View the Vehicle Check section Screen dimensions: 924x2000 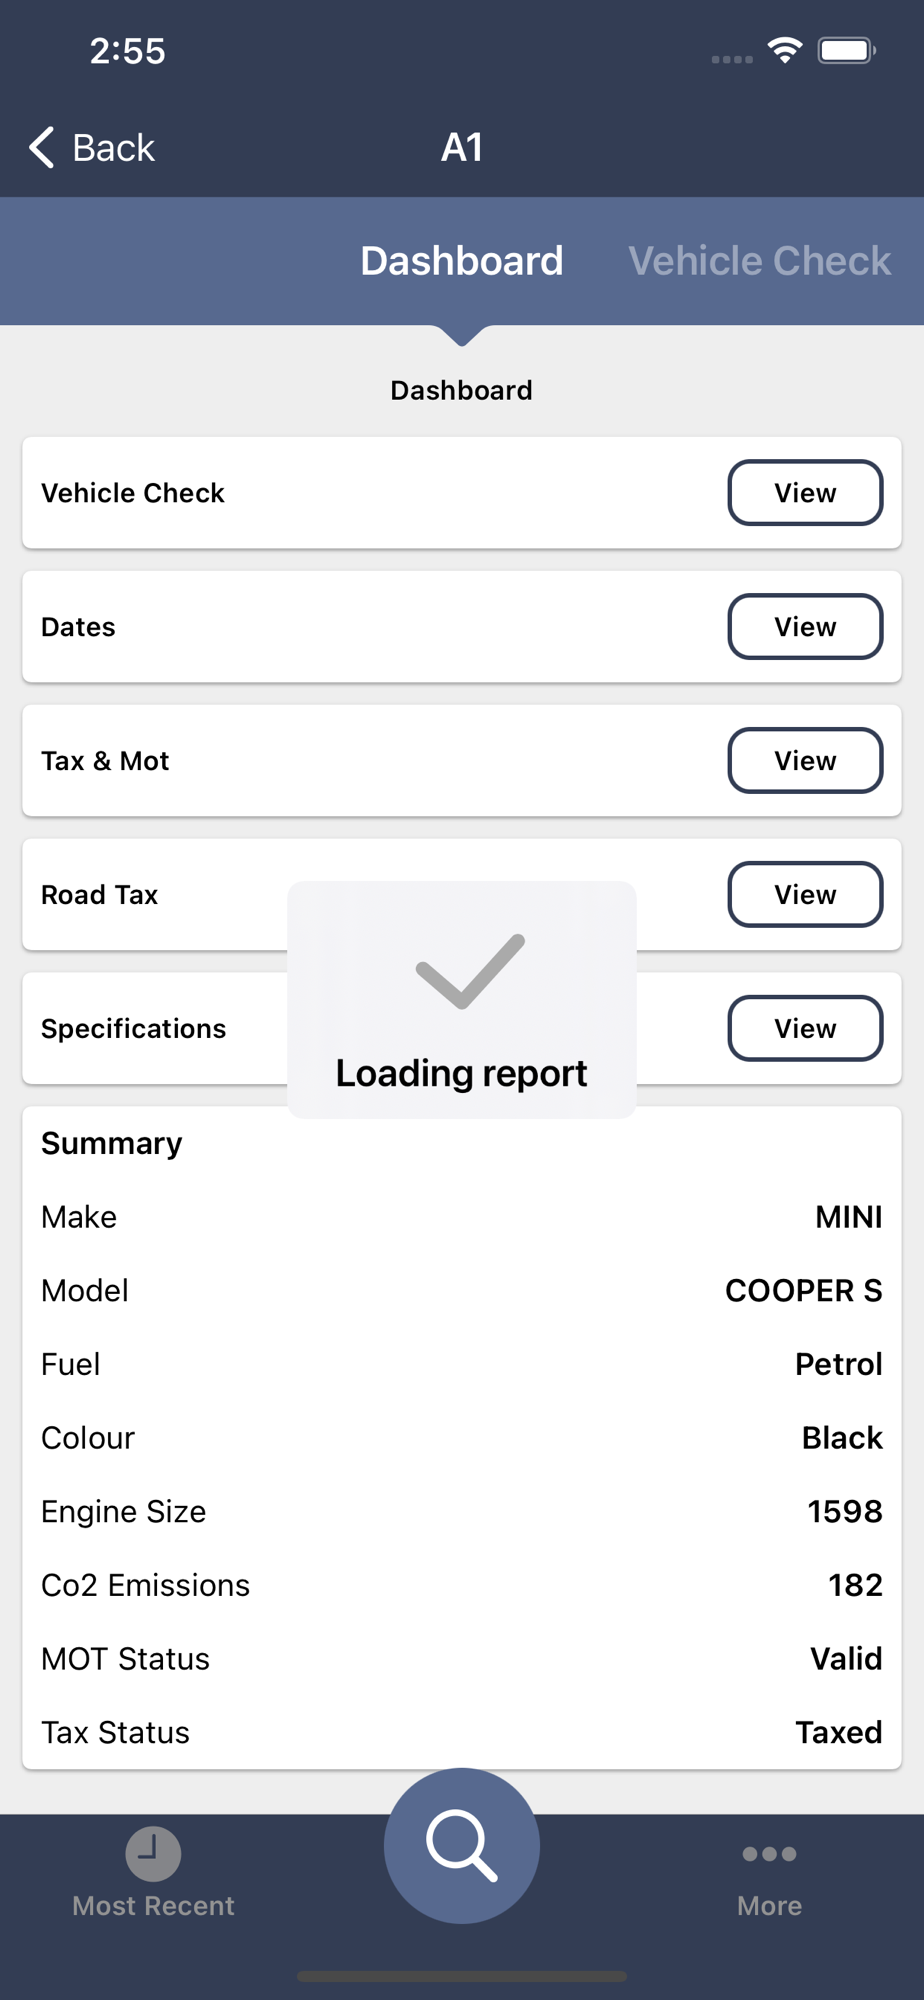(805, 493)
